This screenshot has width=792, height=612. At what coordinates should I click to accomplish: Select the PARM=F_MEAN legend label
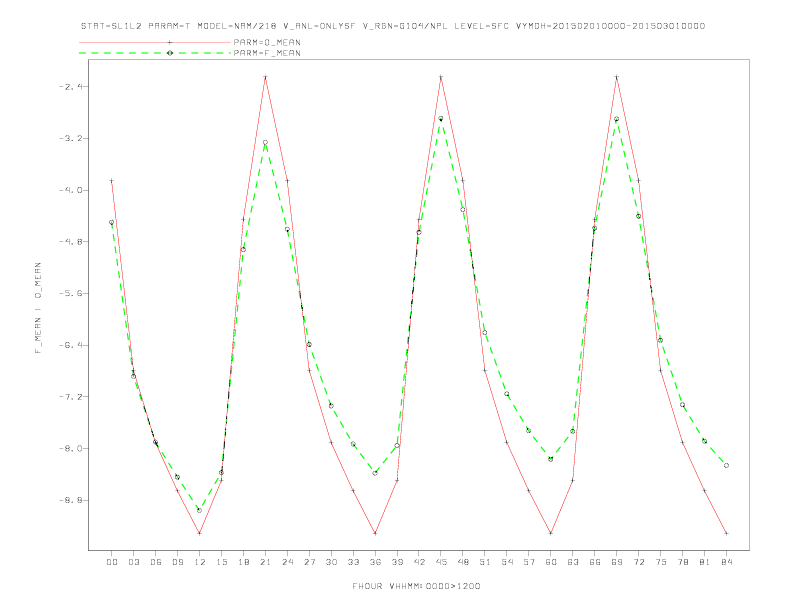click(x=267, y=53)
